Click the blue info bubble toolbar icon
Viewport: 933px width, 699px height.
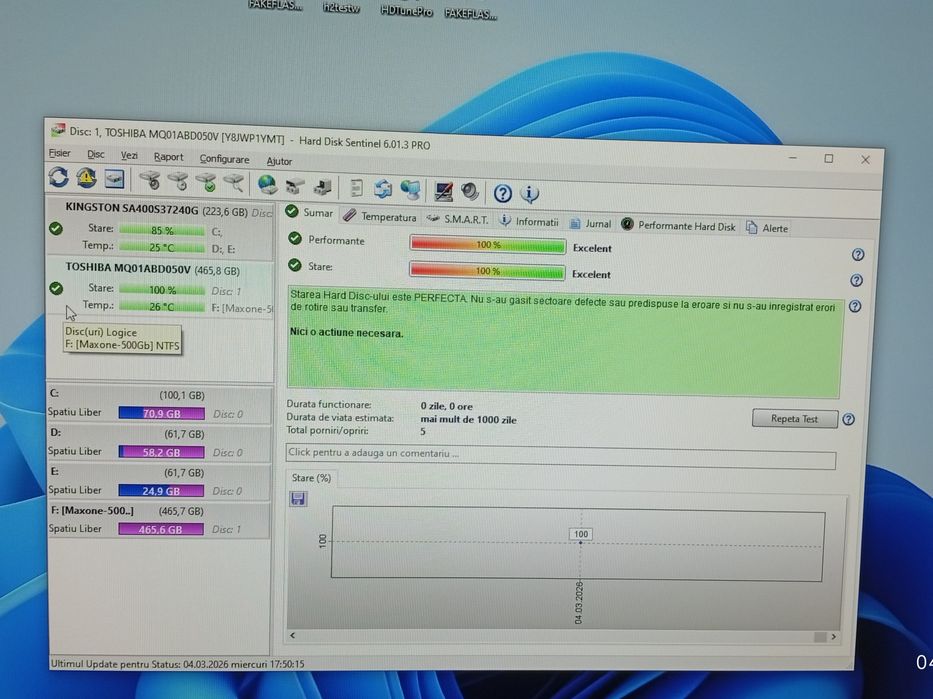530,194
